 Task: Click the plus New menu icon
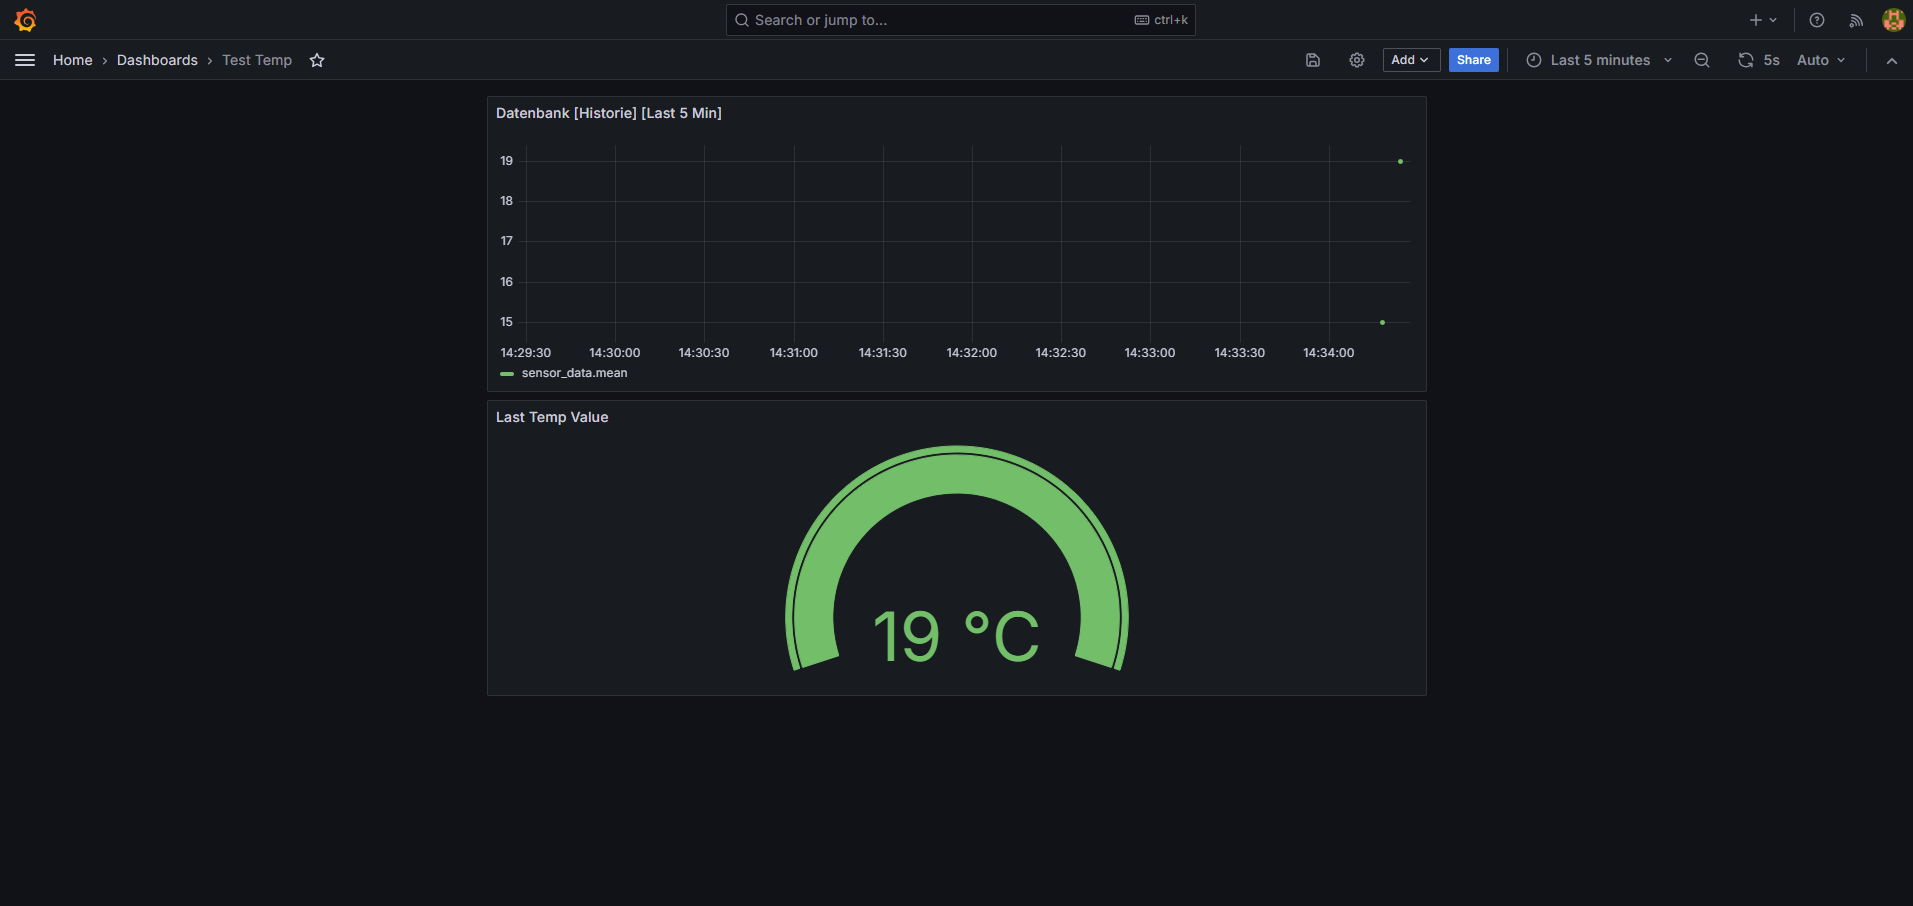pyautogui.click(x=1763, y=20)
